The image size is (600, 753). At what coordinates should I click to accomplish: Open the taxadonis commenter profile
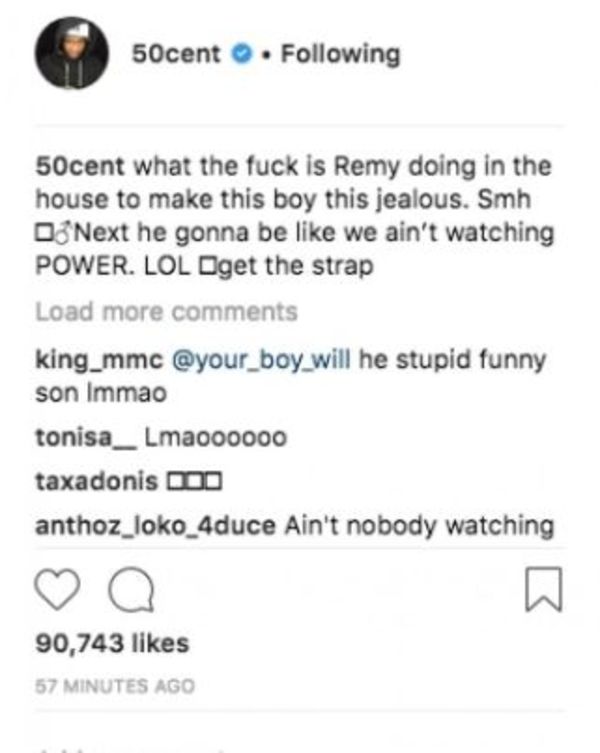96,481
